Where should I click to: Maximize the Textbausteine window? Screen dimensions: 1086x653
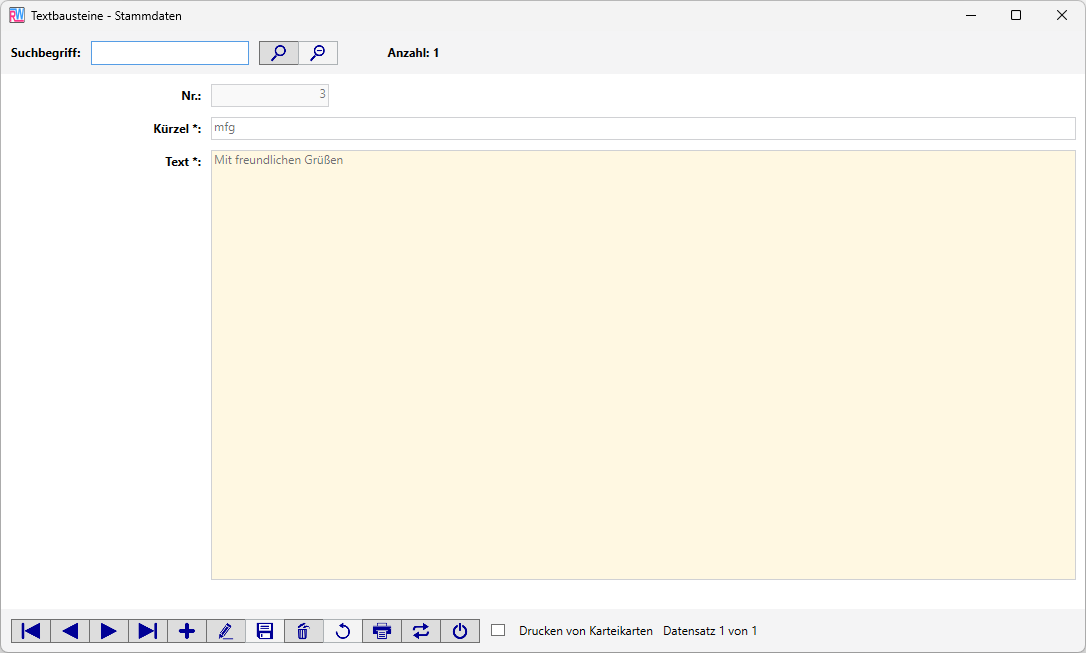[1016, 15]
